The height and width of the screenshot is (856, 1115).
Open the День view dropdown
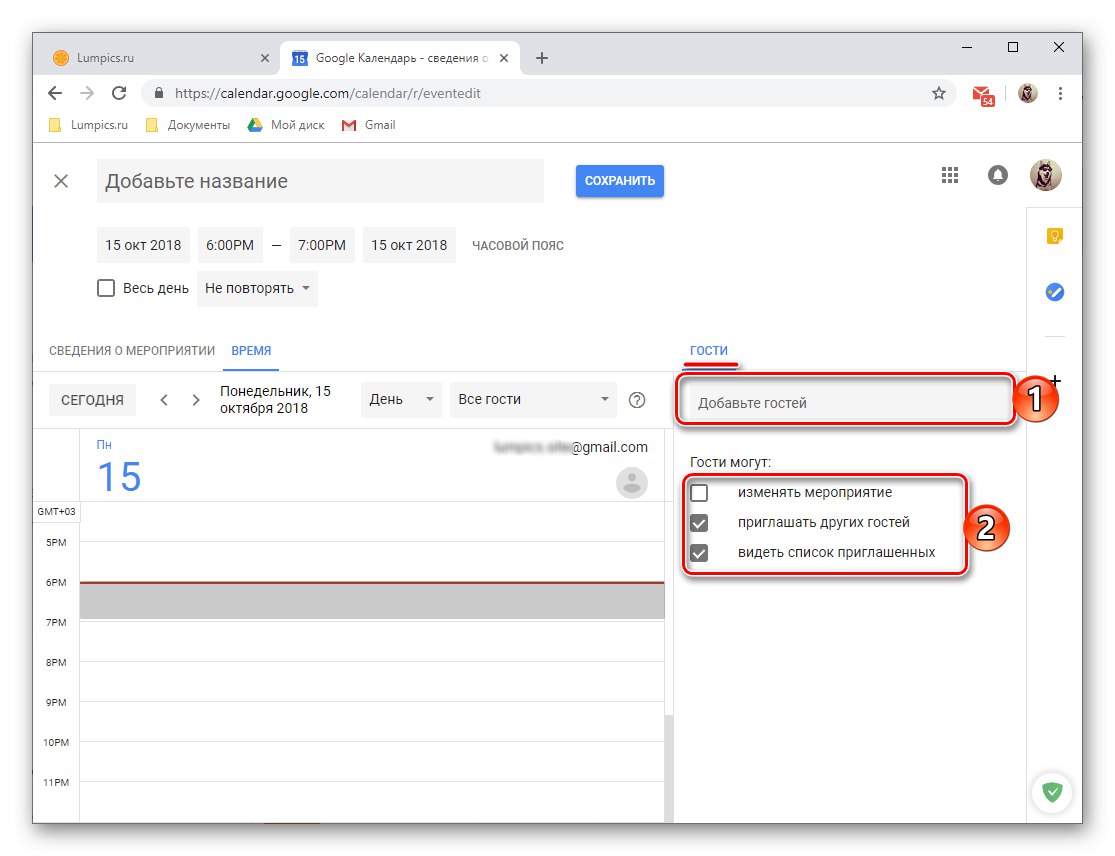pos(400,399)
